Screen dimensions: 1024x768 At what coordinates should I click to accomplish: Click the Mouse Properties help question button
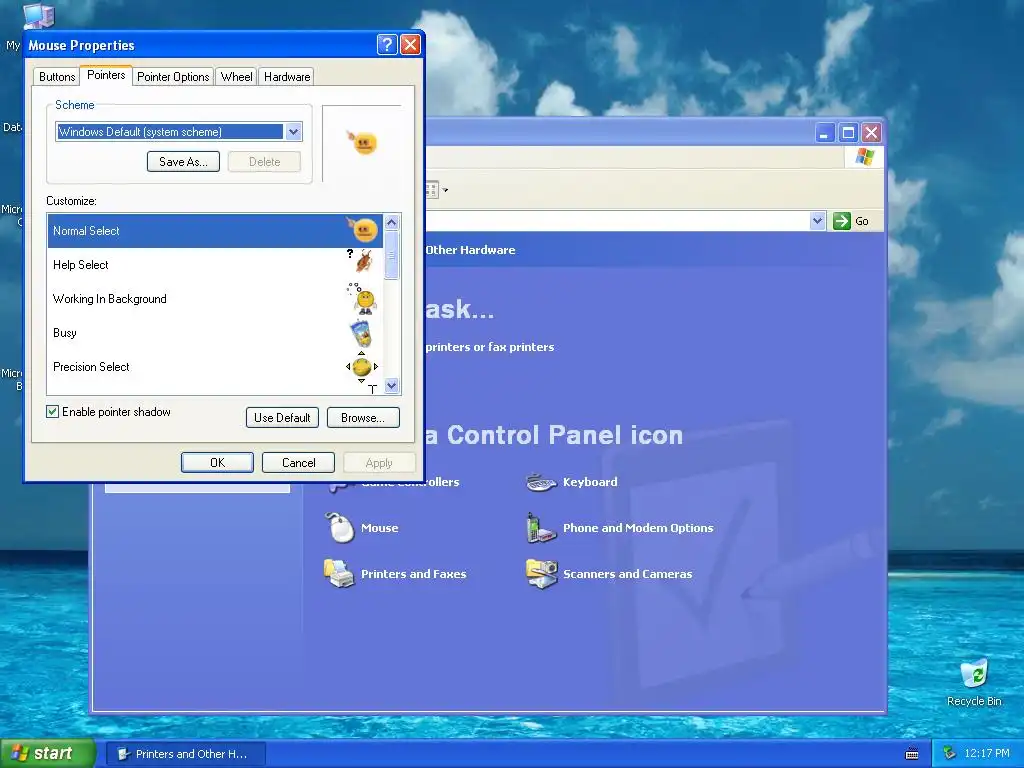pyautogui.click(x=387, y=44)
